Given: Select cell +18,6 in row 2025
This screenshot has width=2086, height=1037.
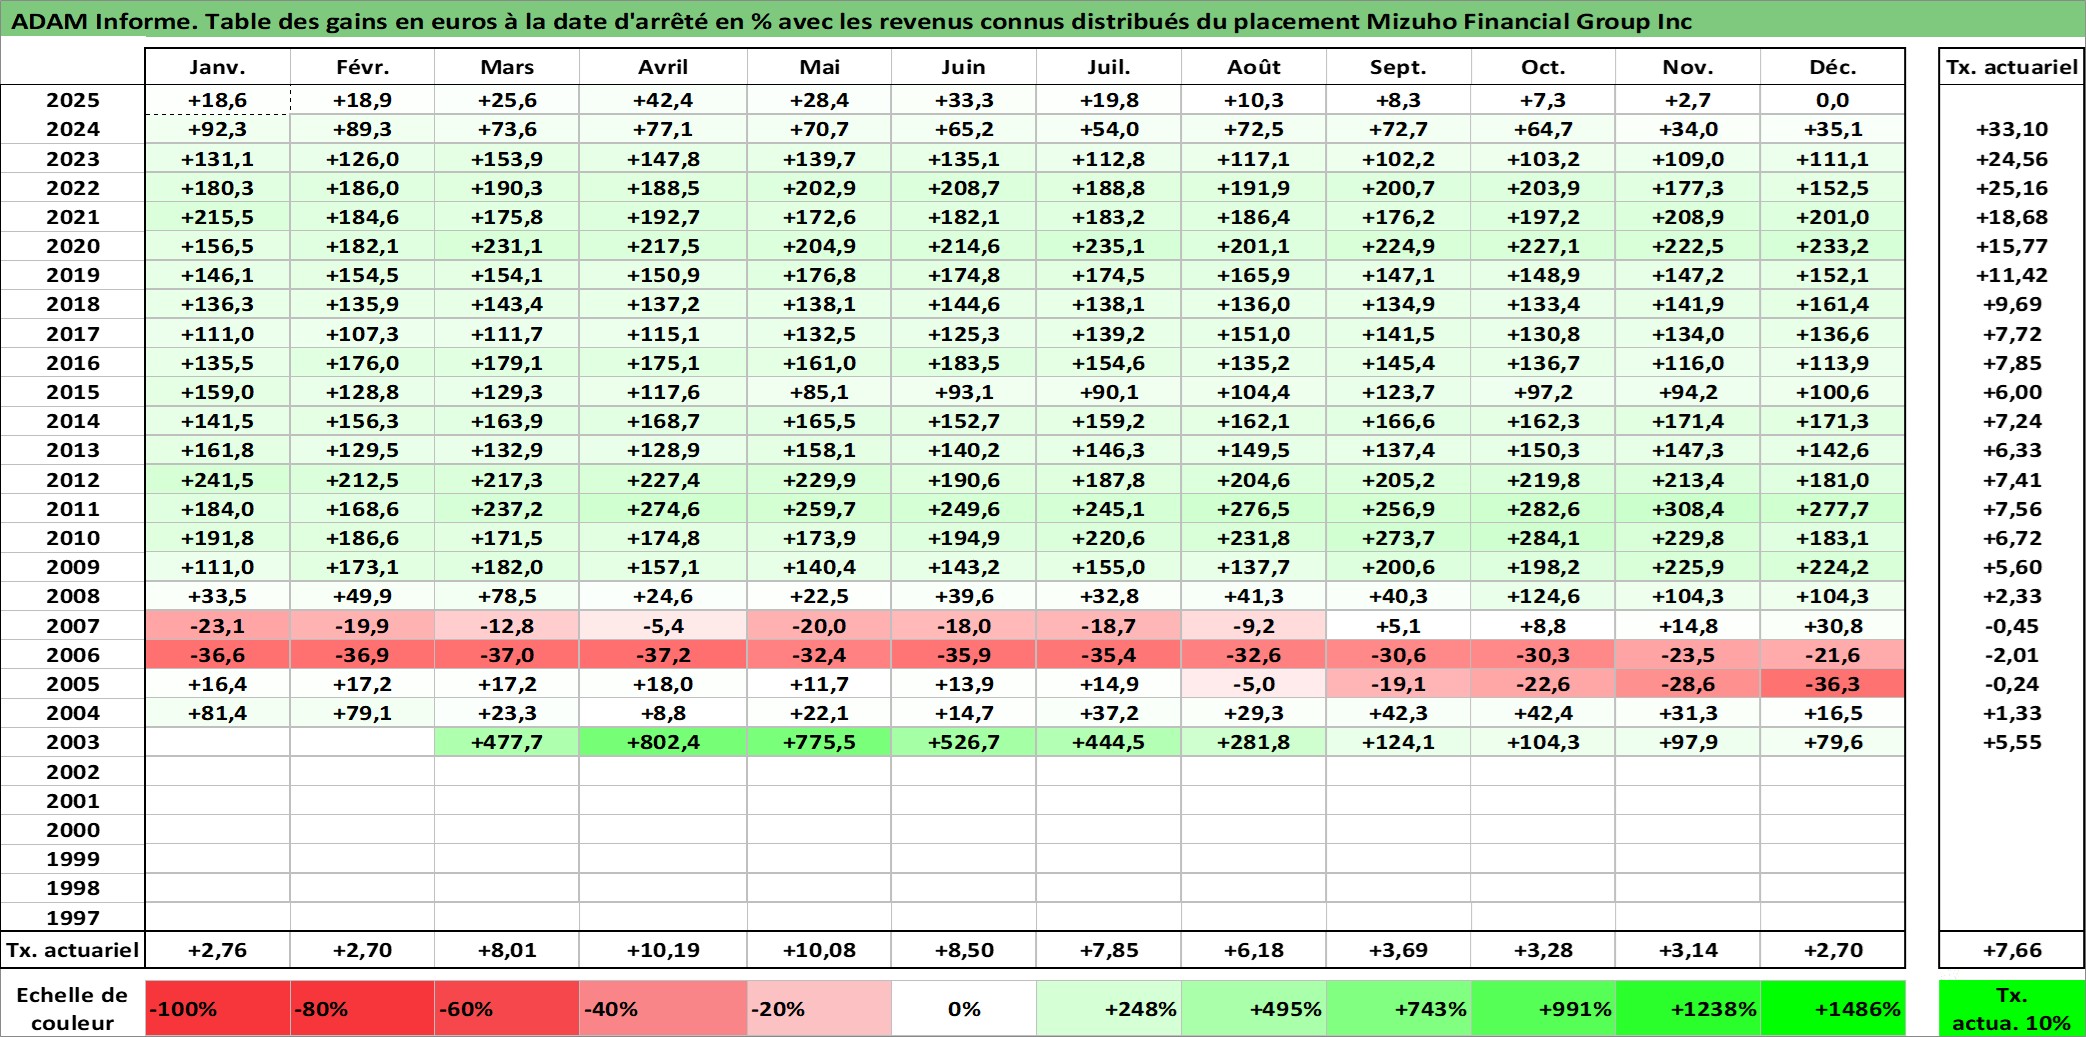Looking at the screenshot, I should pos(217,100).
